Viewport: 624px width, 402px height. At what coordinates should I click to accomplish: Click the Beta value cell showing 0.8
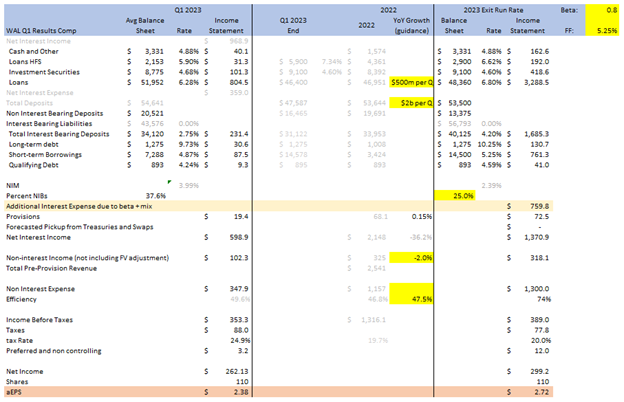click(603, 8)
